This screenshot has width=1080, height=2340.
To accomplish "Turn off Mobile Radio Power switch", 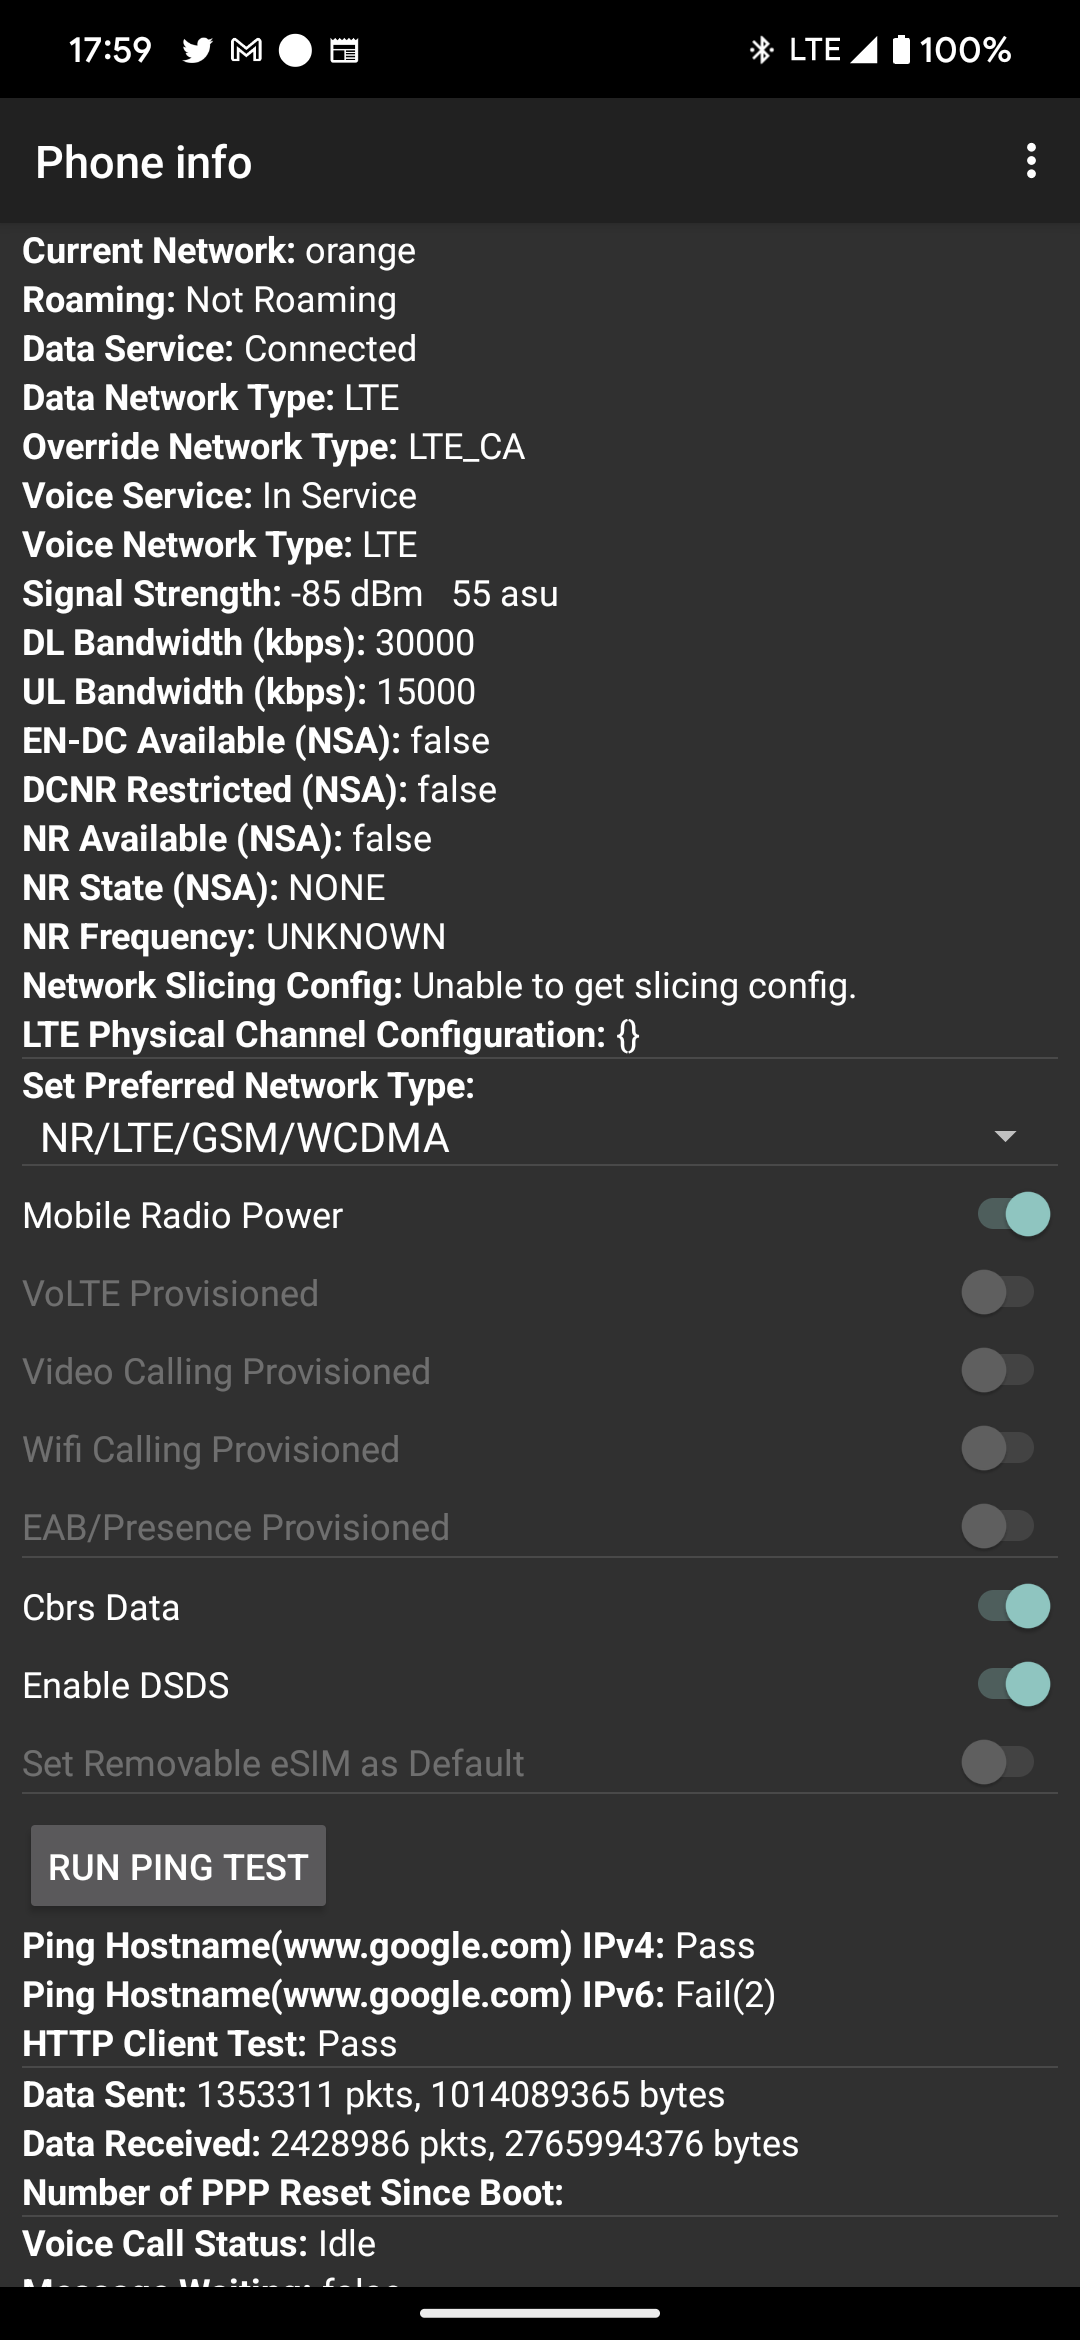I will 1012,1215.
